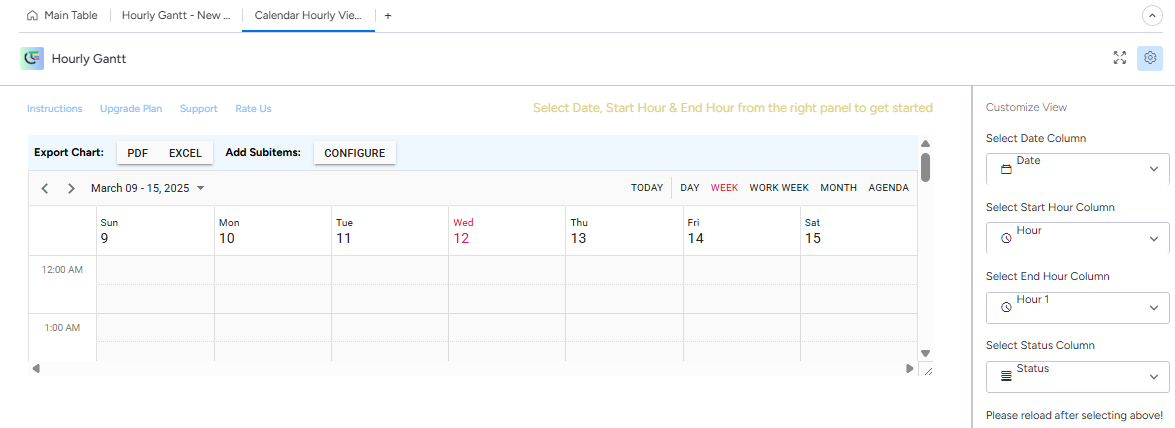The width and height of the screenshot is (1175, 428).
Task: Click the home icon on Main Table tab
Action: point(32,16)
